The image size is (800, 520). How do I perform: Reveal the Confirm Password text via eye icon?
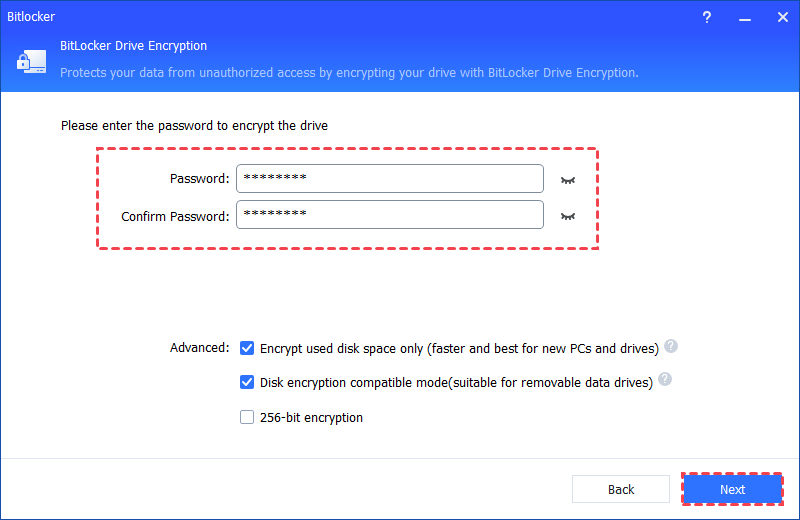(569, 216)
